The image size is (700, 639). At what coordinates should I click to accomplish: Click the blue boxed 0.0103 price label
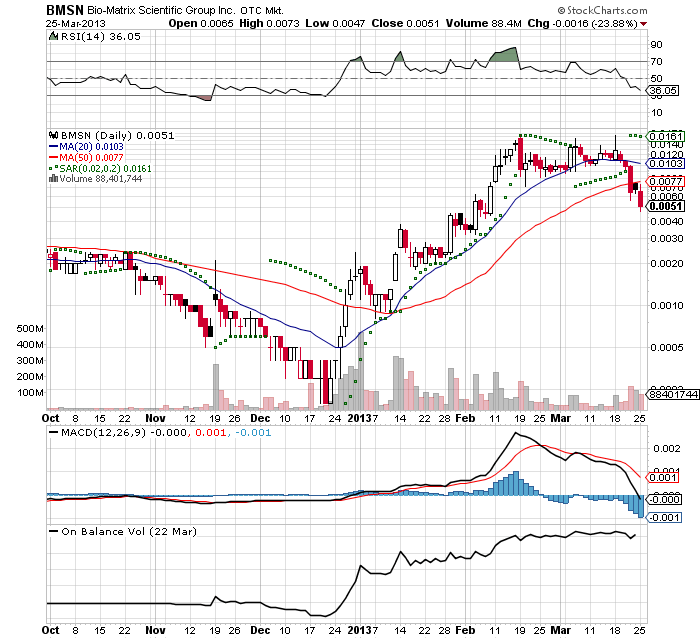pyautogui.click(x=666, y=163)
